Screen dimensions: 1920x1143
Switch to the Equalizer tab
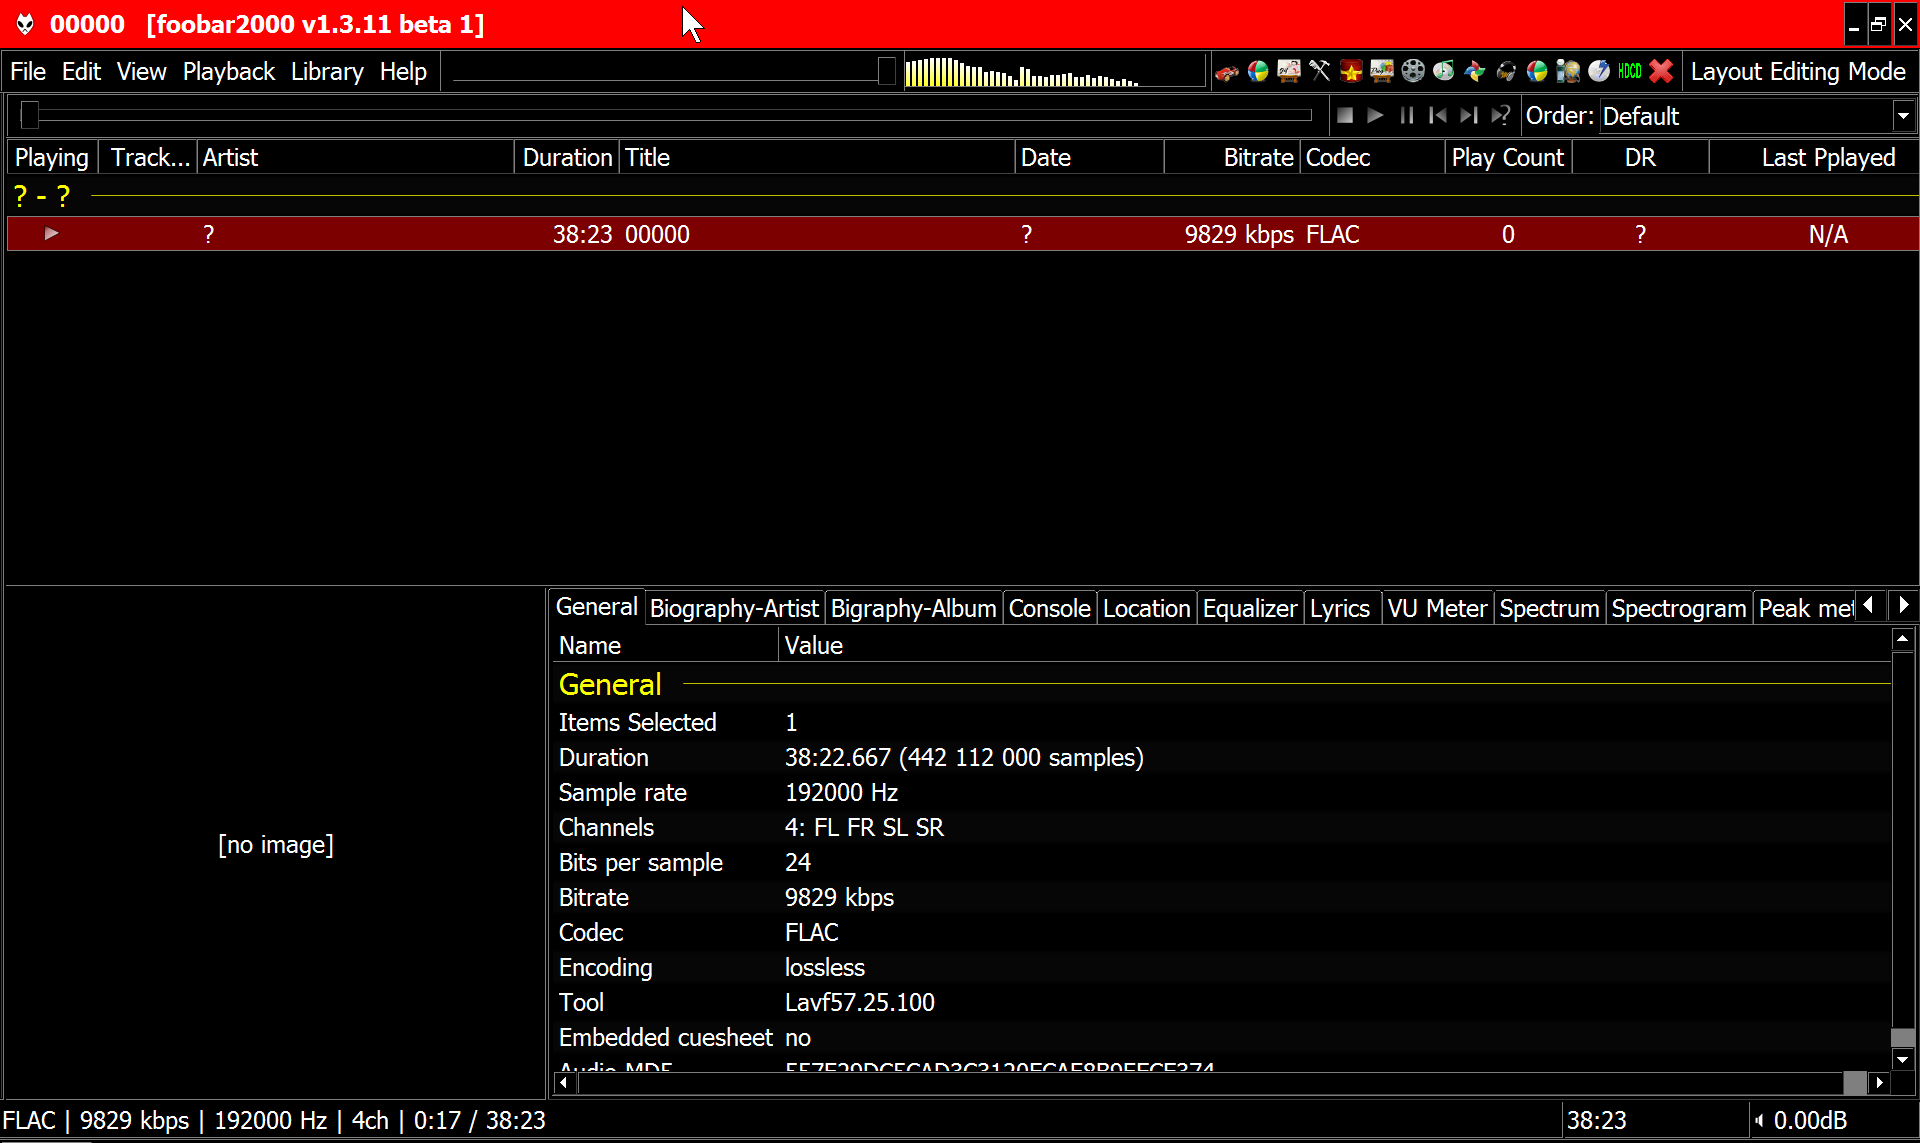[1250, 608]
